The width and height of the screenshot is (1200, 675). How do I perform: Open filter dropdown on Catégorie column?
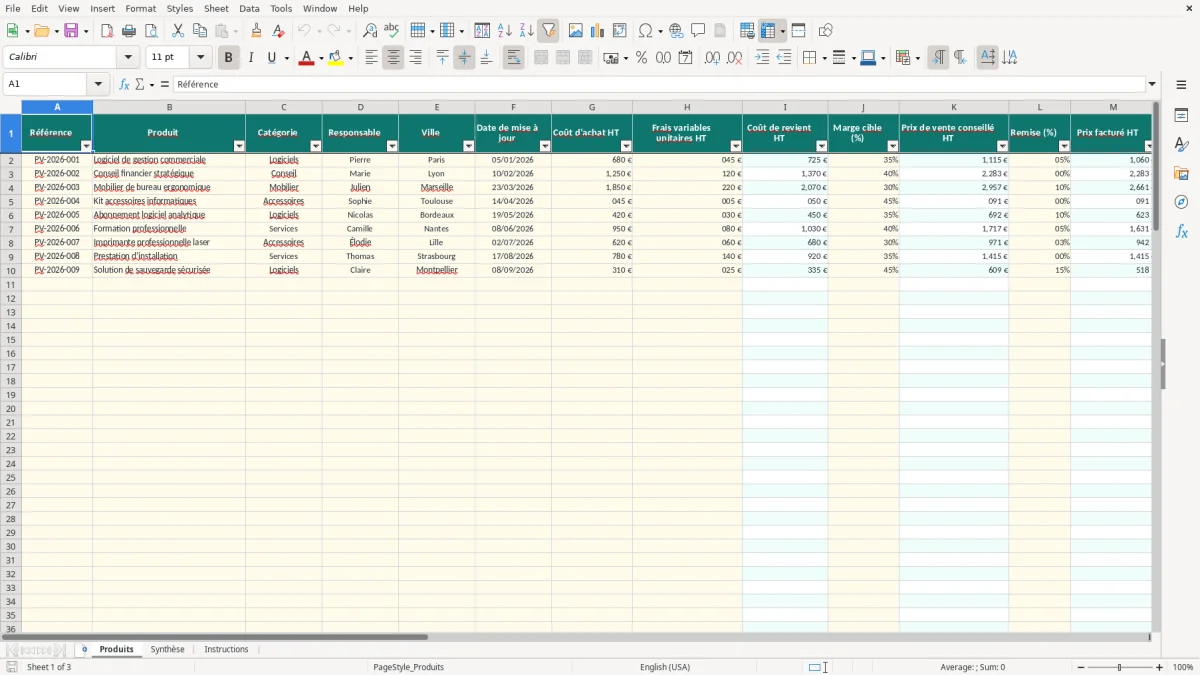316,146
